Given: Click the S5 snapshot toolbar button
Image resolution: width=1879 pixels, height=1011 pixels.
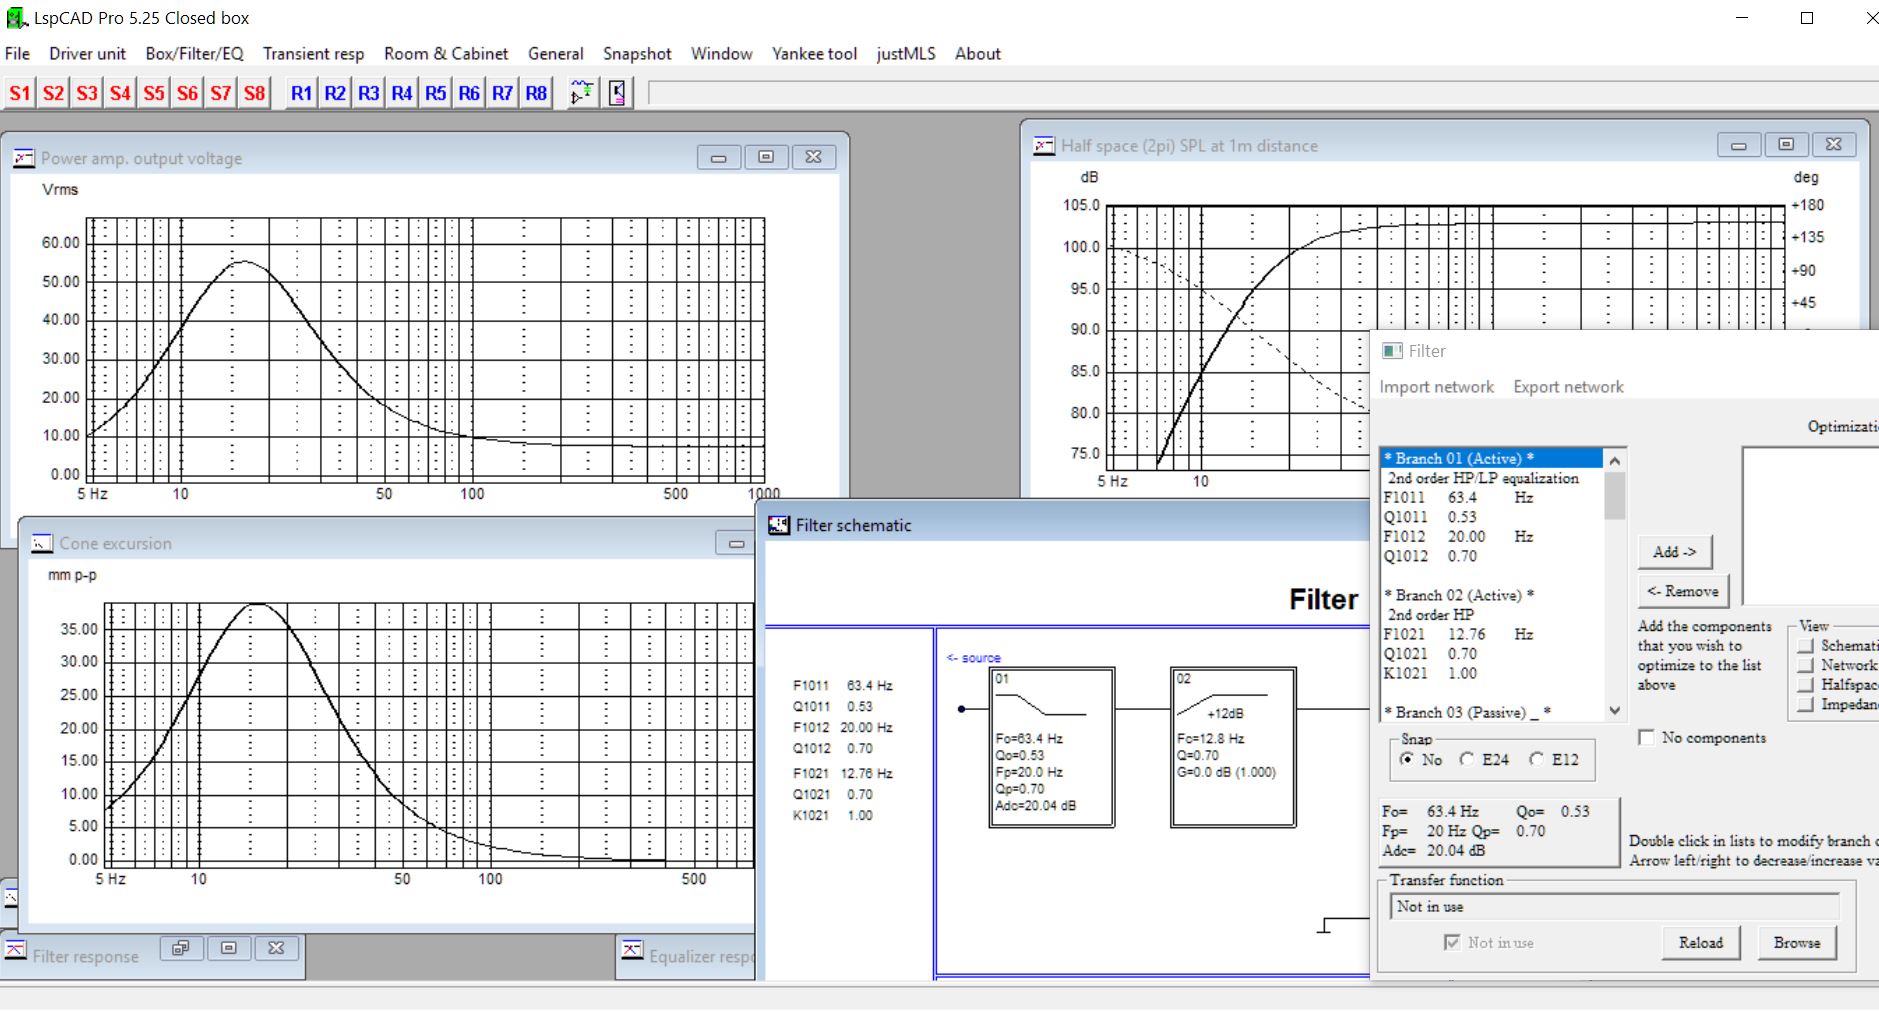Looking at the screenshot, I should coord(154,93).
